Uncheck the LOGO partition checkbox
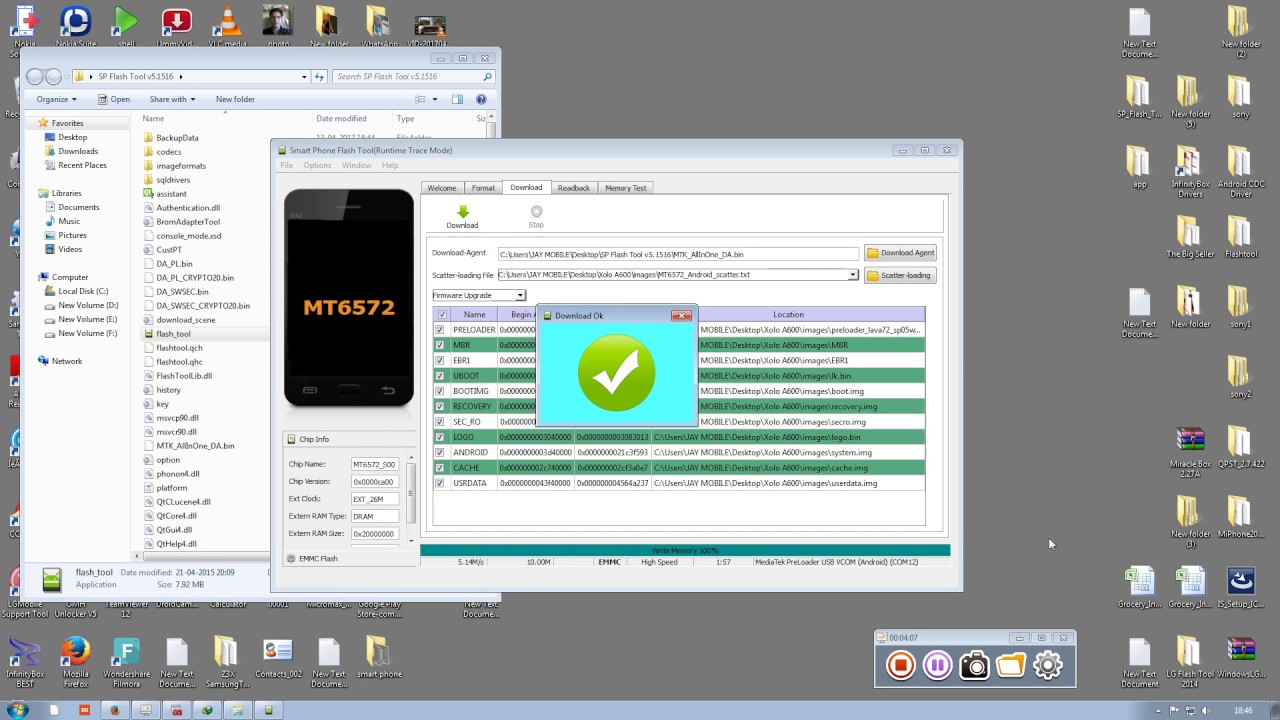This screenshot has width=1280, height=720. 440,437
